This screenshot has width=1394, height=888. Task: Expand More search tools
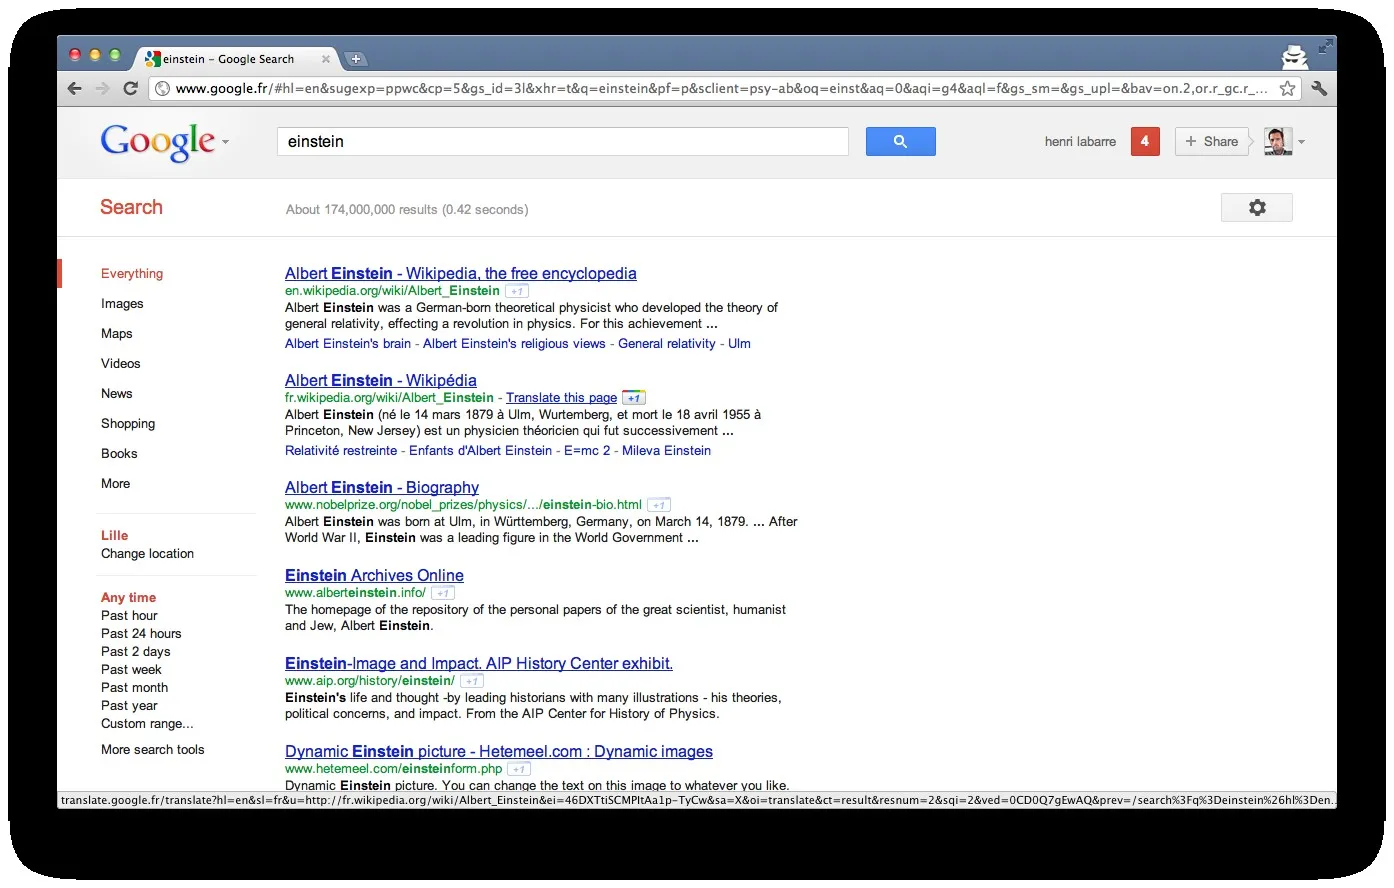pyautogui.click(x=152, y=749)
